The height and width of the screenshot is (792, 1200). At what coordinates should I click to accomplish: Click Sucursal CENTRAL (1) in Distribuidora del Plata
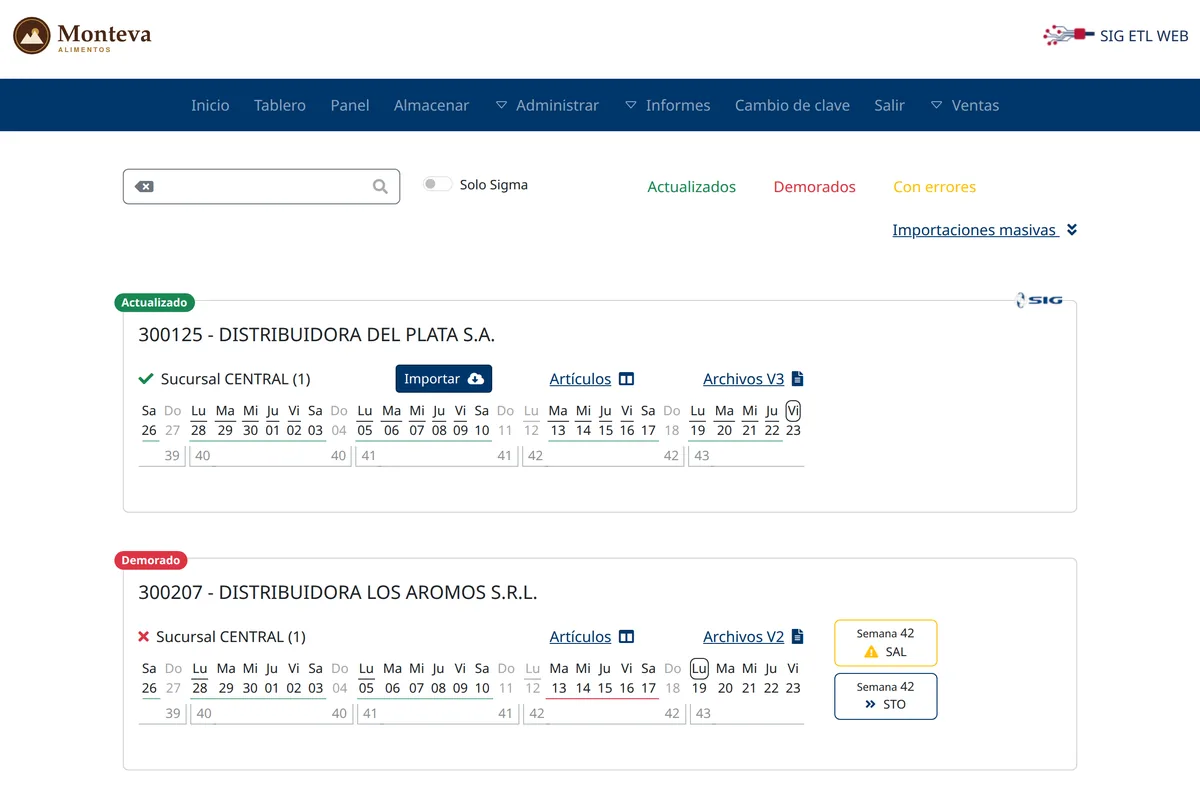pos(235,379)
